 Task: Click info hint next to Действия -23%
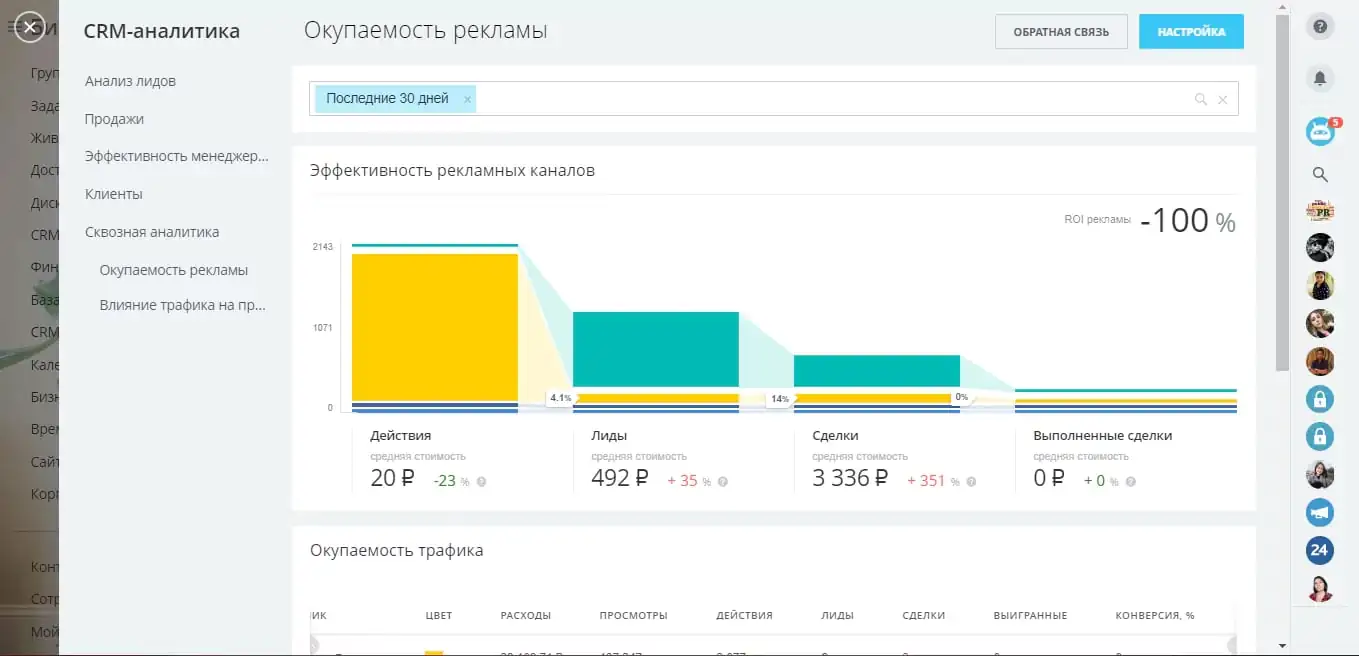coord(482,482)
